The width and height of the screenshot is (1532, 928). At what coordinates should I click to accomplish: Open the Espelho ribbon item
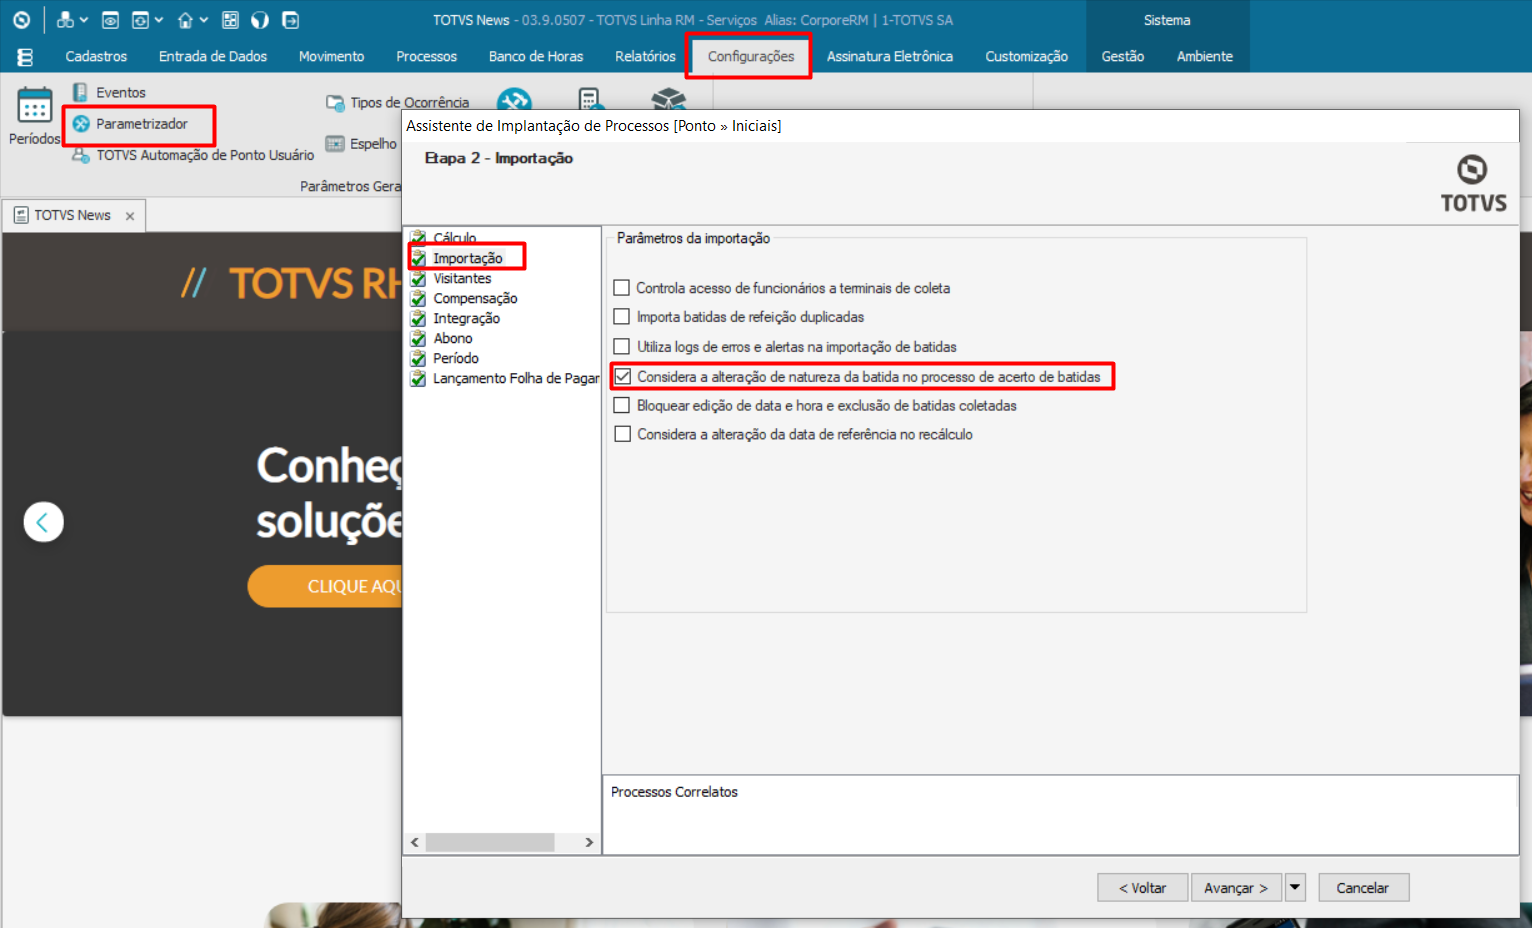(362, 144)
